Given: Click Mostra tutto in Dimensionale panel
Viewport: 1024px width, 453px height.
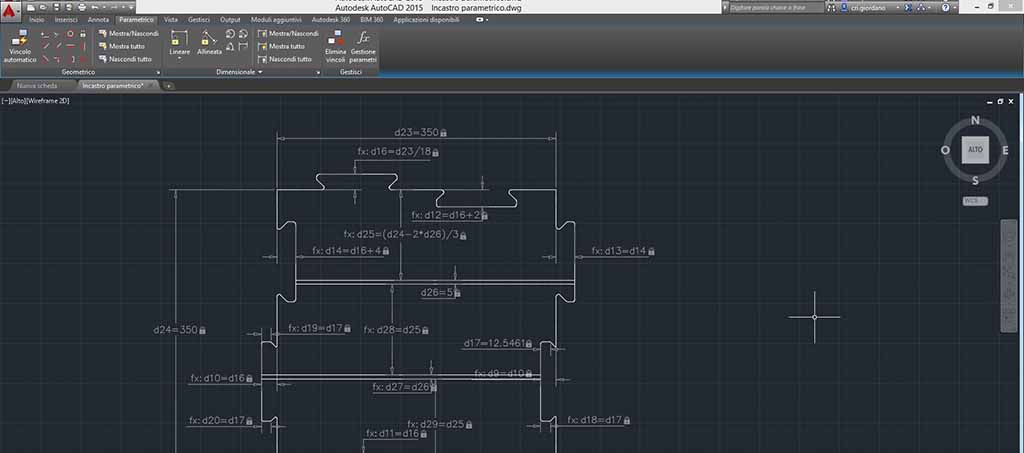Looking at the screenshot, I should click(x=281, y=46).
